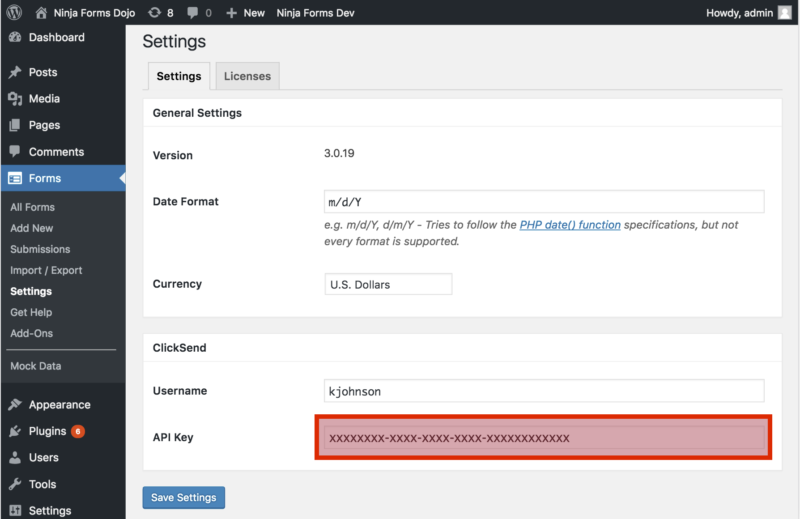Open the New content menu
Viewport: 800px width, 519px height.
point(254,13)
